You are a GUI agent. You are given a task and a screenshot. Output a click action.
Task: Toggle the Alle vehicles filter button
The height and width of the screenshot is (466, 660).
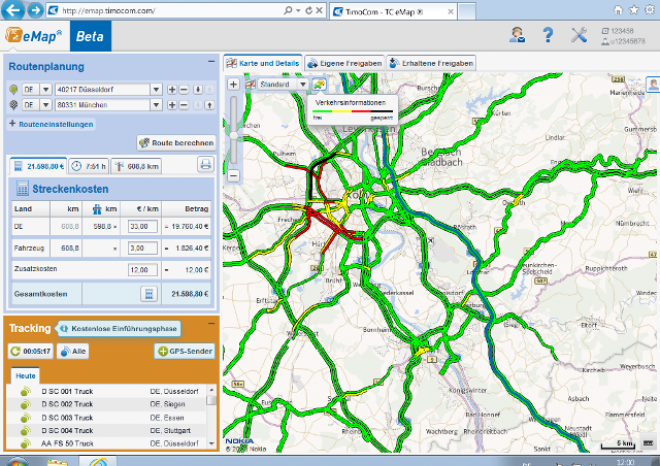pos(72,351)
